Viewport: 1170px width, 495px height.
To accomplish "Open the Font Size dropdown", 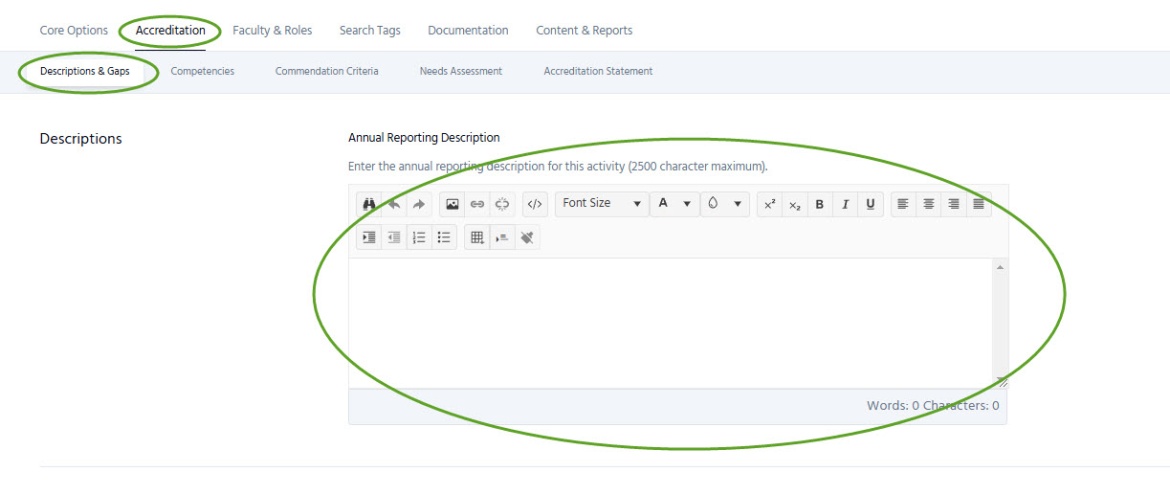I will pyautogui.click(x=601, y=204).
